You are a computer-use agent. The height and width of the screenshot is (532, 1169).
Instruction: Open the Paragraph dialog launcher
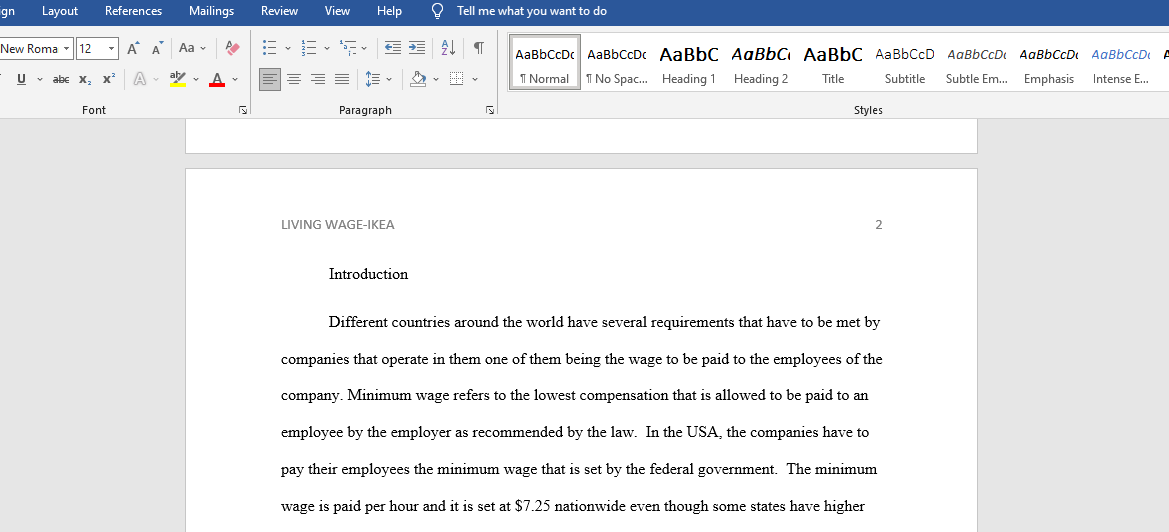tap(490, 110)
